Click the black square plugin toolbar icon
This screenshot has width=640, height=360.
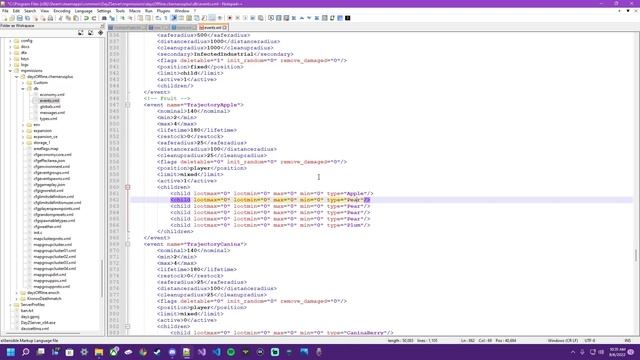348,18
